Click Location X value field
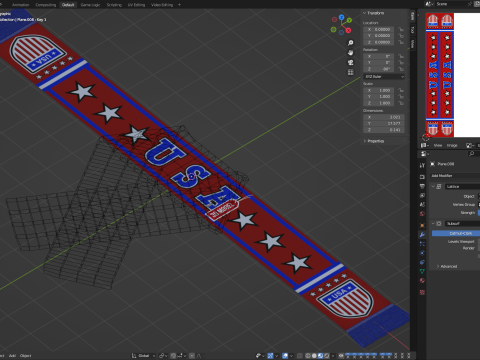Screen dimensions: 480x360 pos(379,29)
